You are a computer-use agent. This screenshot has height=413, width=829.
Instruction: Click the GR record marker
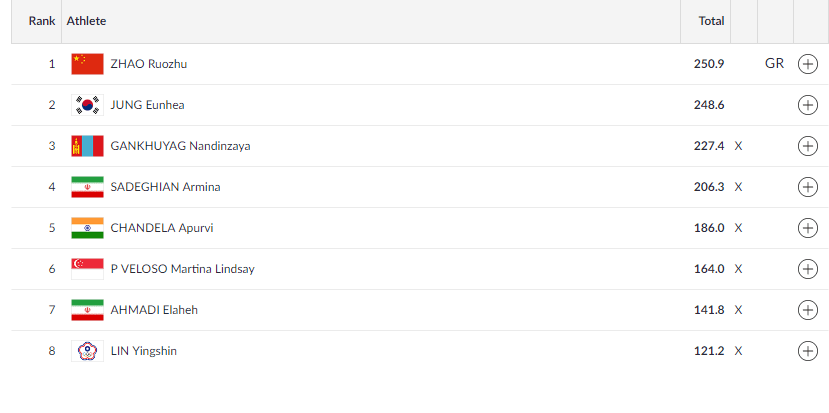coord(775,64)
